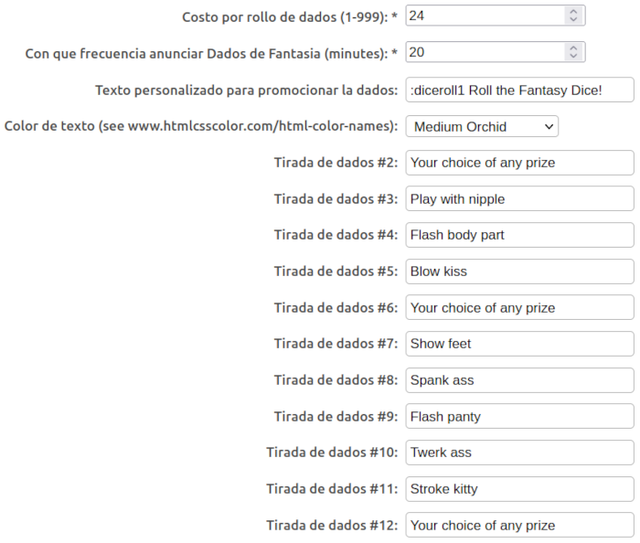
Task: Click the Tirada de dados #12 field
Action: (519, 525)
